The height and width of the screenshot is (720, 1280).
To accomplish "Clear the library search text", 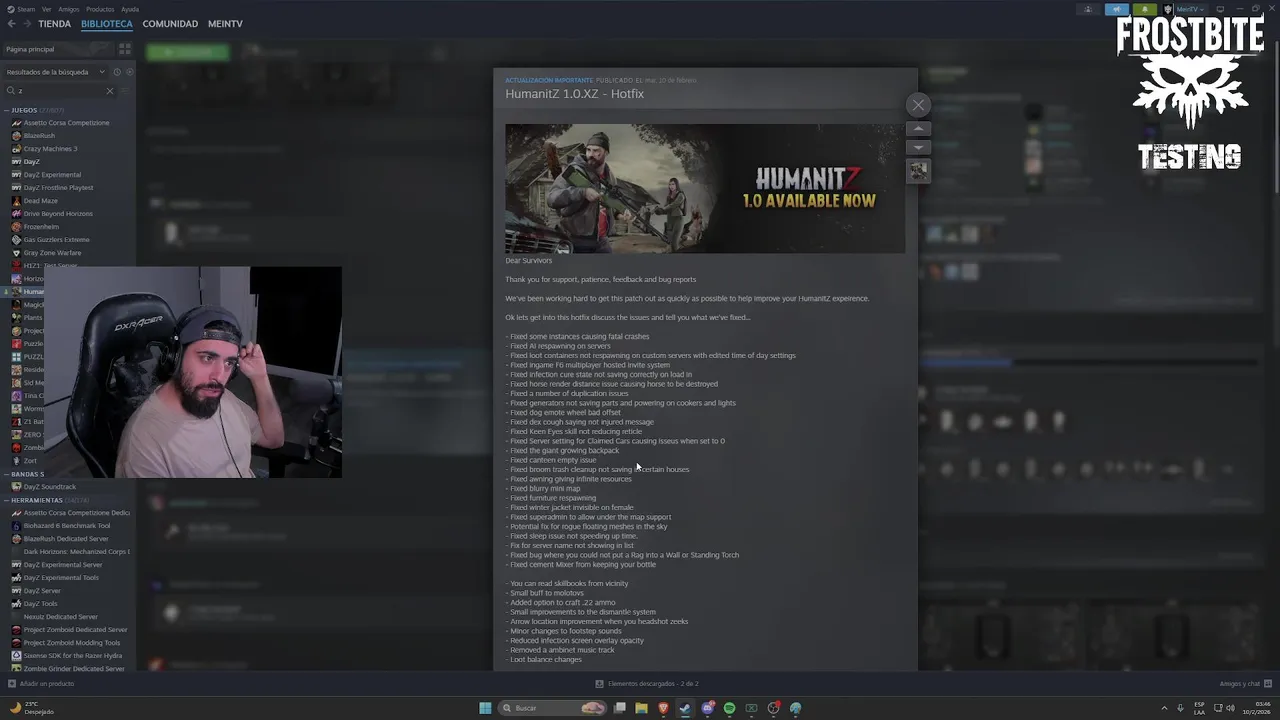I will 110,91.
